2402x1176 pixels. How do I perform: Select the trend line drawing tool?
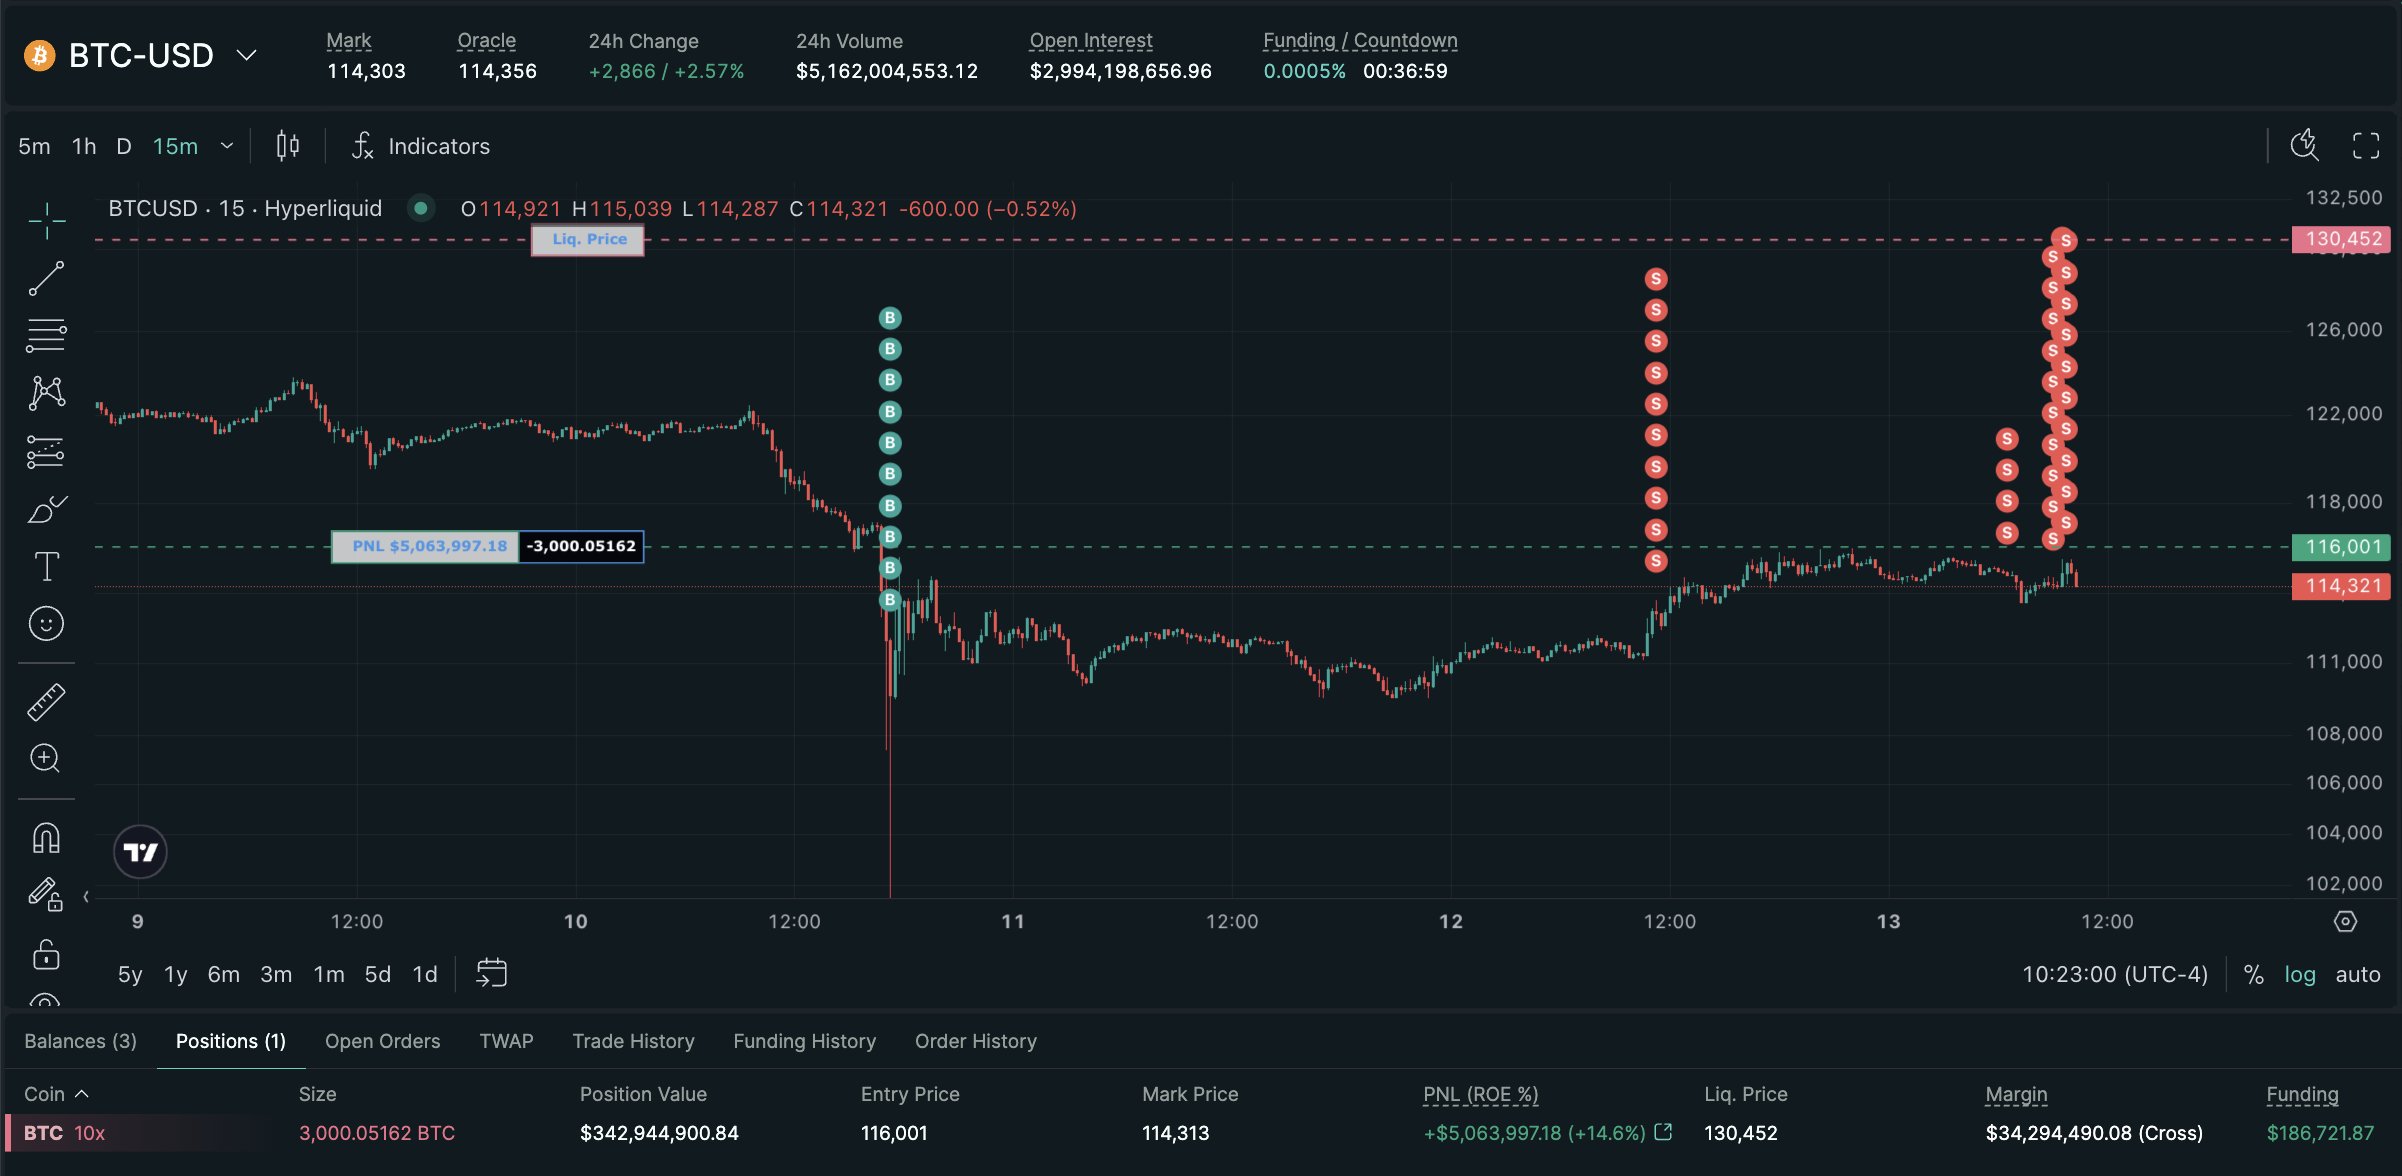[46, 278]
